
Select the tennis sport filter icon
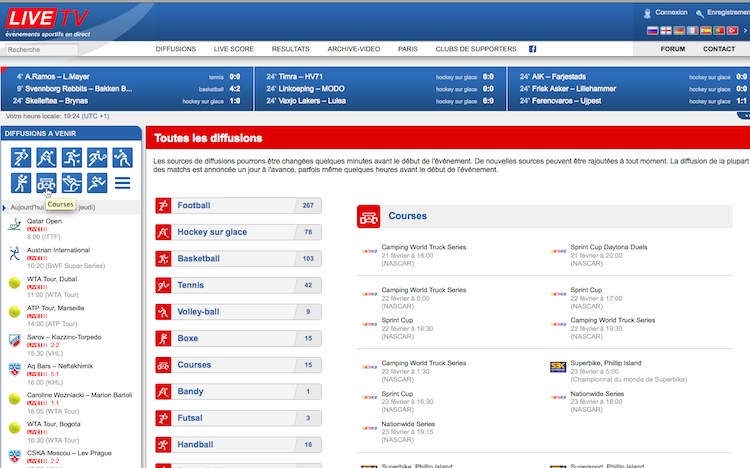coord(97,157)
